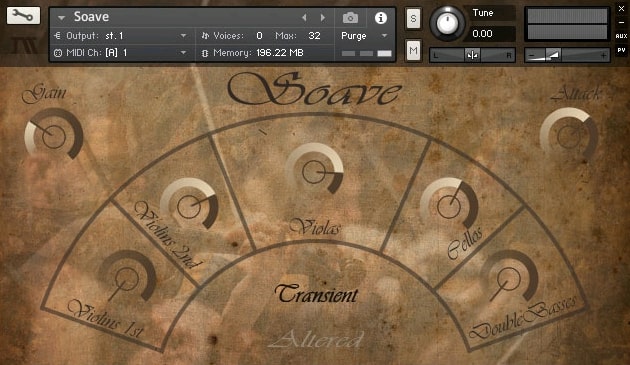Adjust the output volume slider
The width and height of the screenshot is (630, 365).
coord(567,55)
